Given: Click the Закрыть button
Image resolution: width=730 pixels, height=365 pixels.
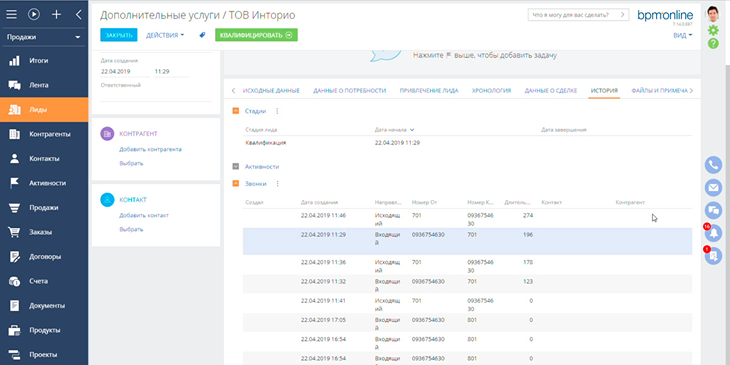Looking at the screenshot, I should (119, 35).
